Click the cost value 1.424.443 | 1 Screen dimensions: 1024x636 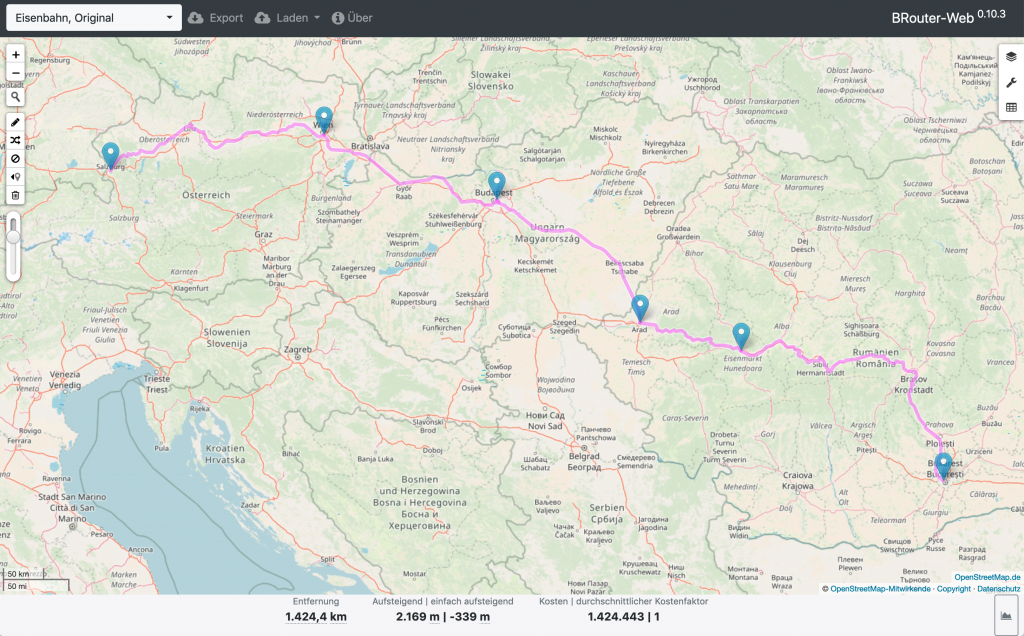coord(624,616)
